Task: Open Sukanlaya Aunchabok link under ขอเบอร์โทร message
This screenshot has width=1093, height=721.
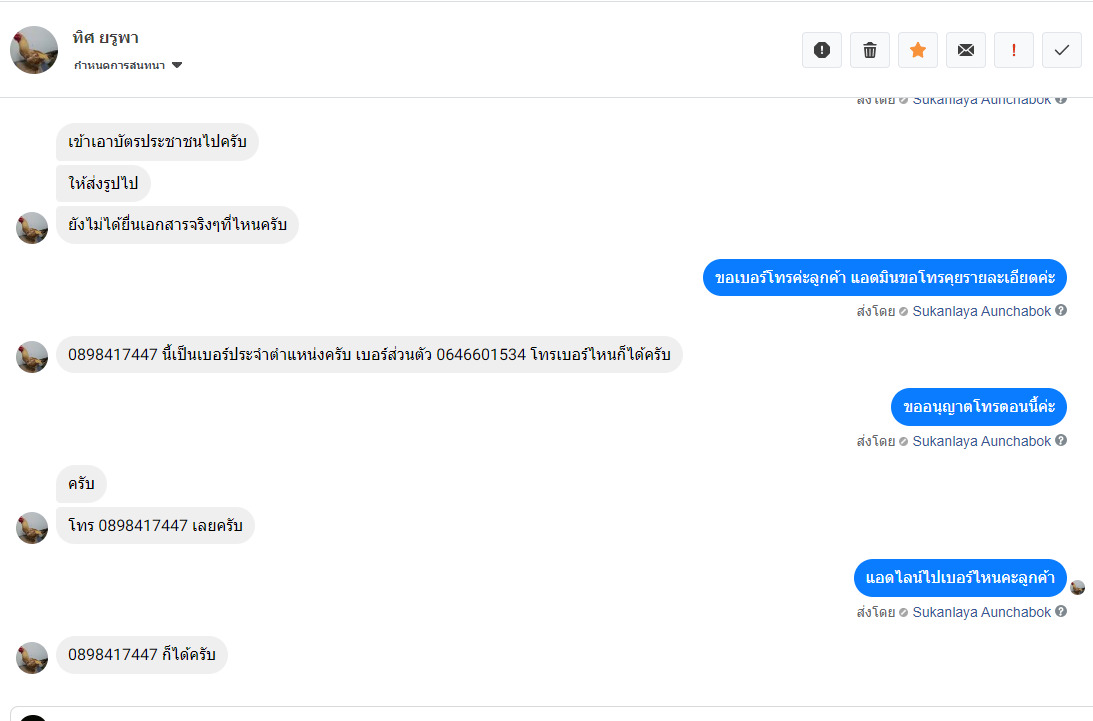Action: pyautogui.click(x=981, y=311)
